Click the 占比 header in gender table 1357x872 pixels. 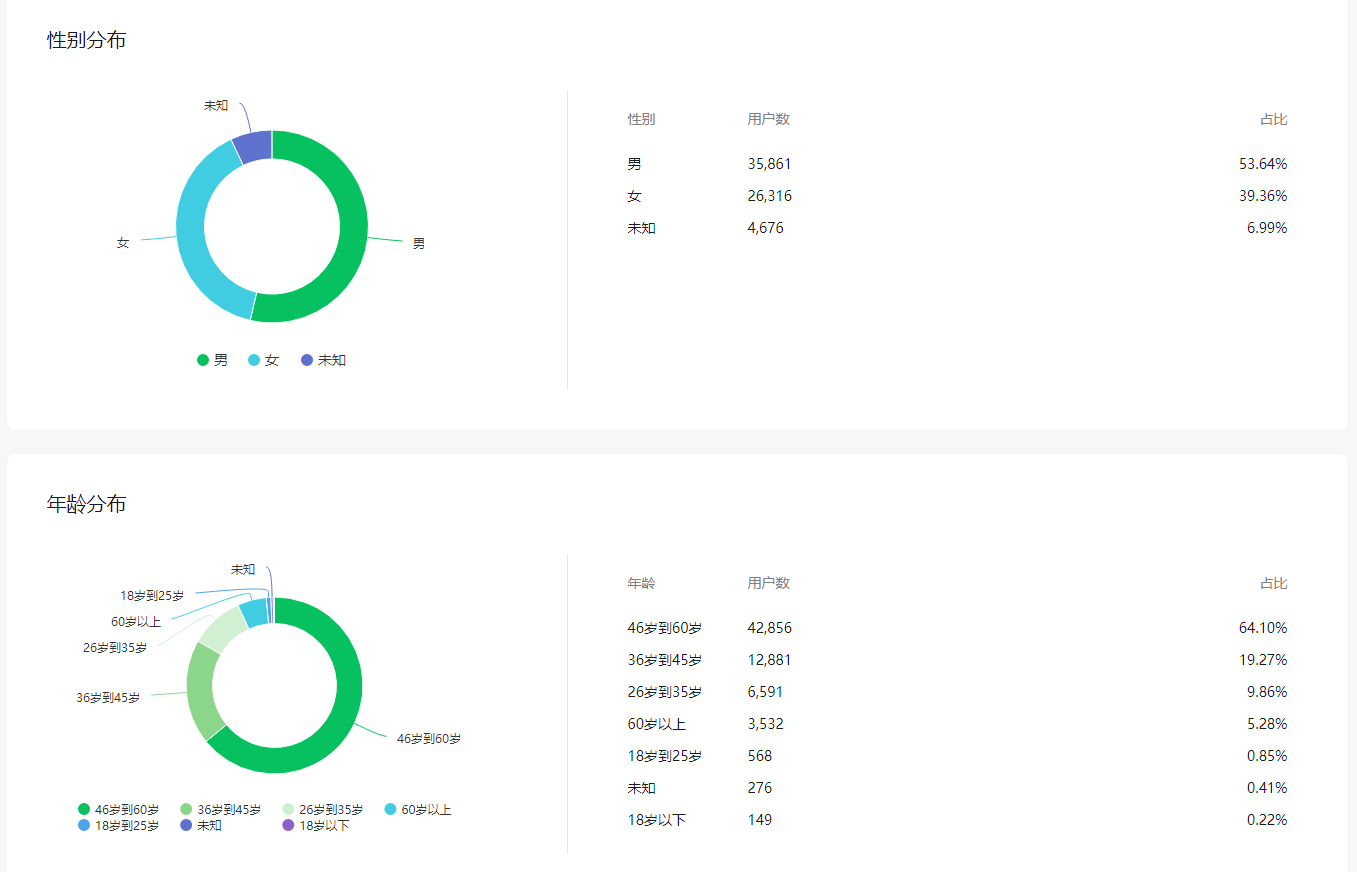(x=1273, y=119)
